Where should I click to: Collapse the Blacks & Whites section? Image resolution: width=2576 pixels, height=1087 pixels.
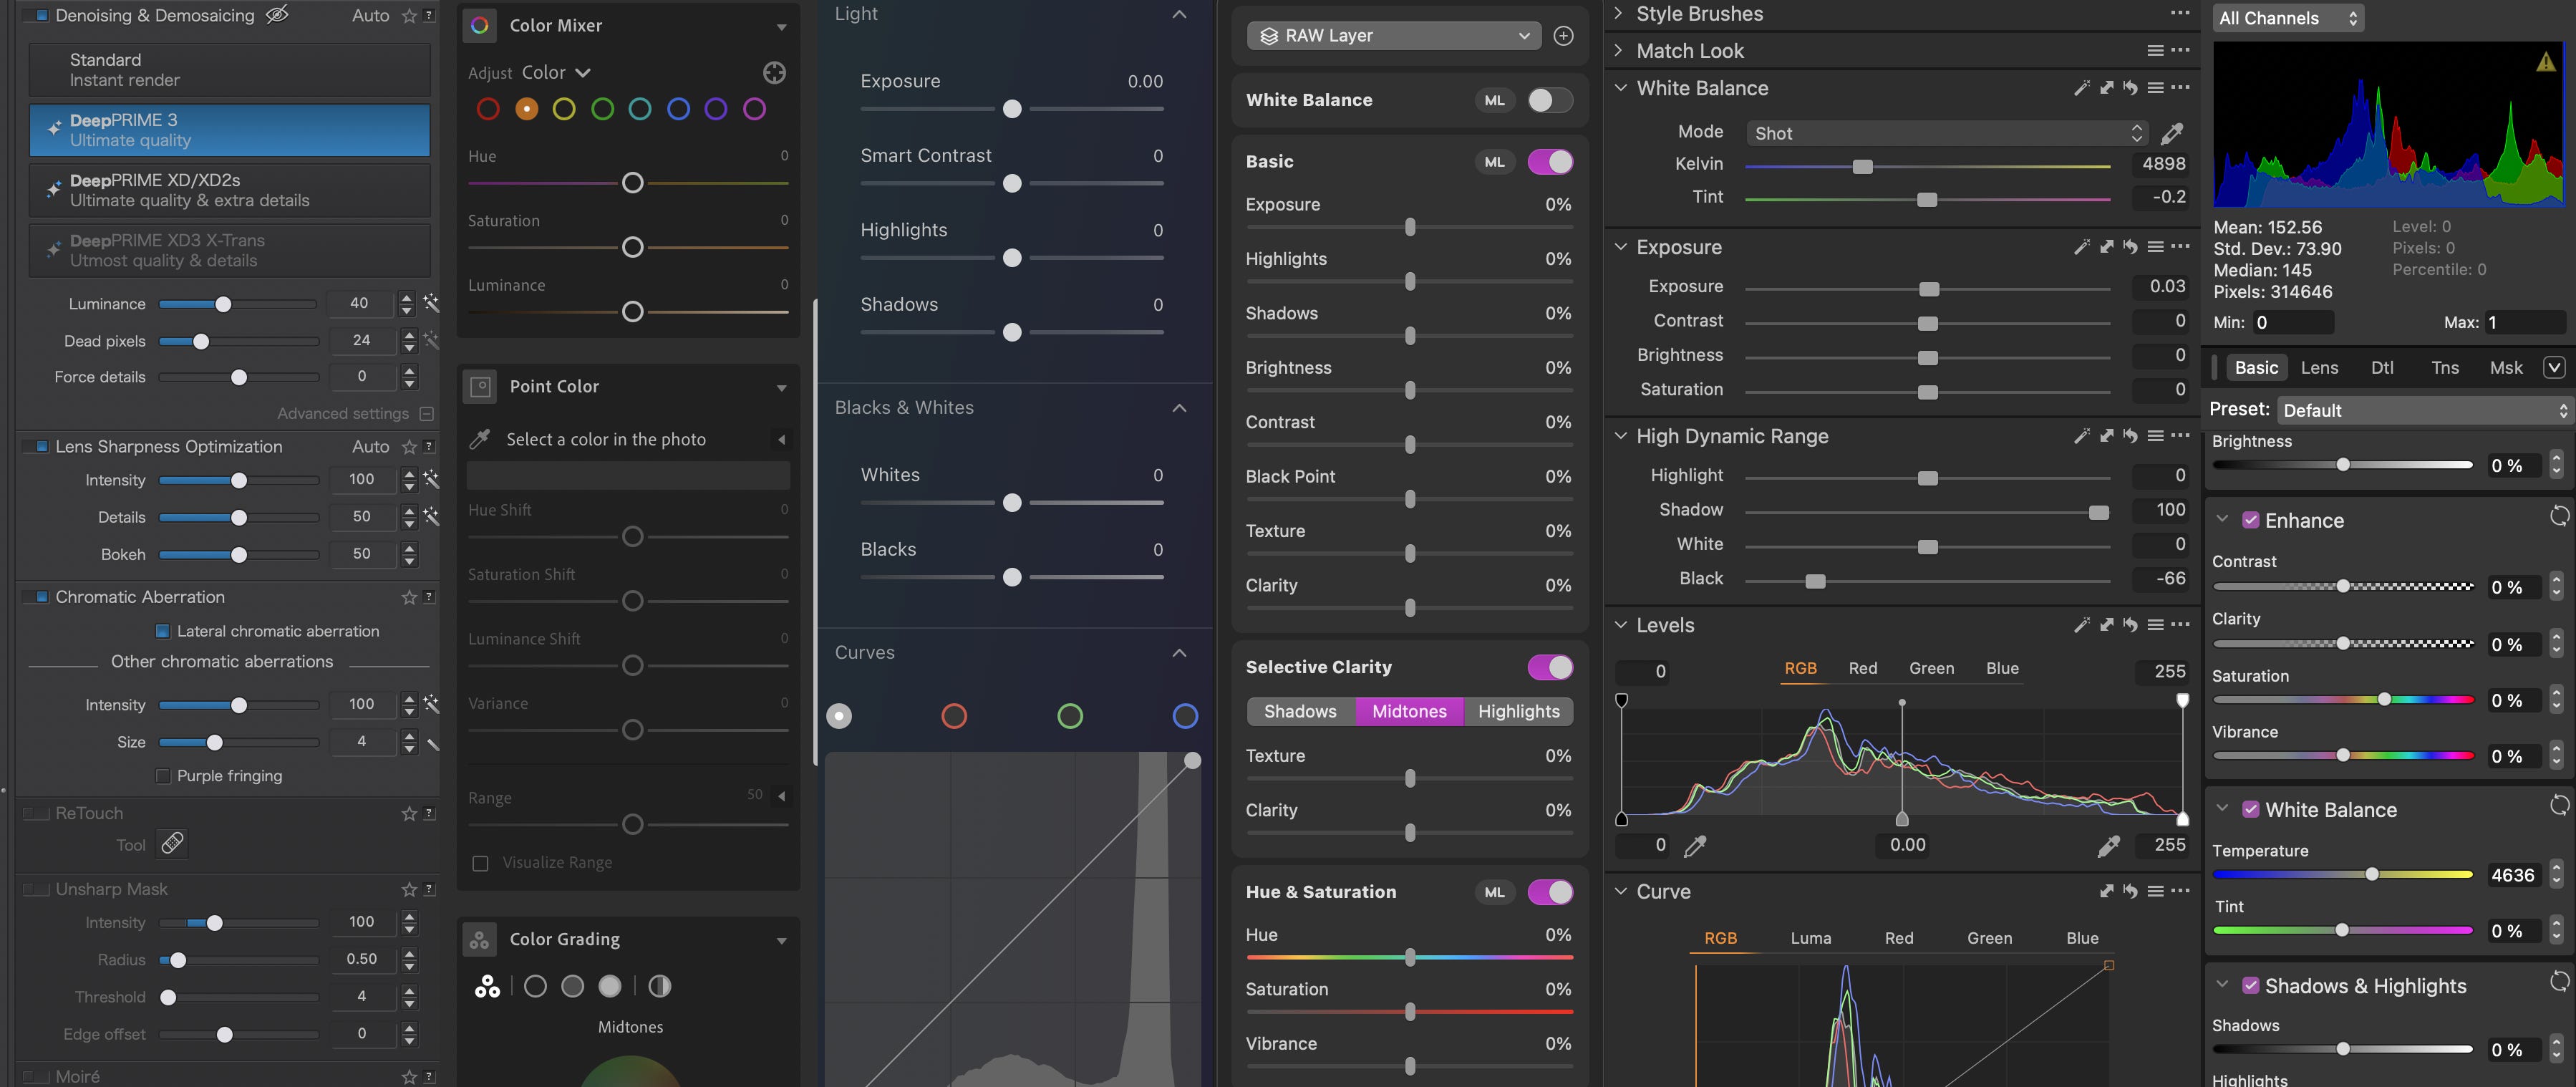1179,408
